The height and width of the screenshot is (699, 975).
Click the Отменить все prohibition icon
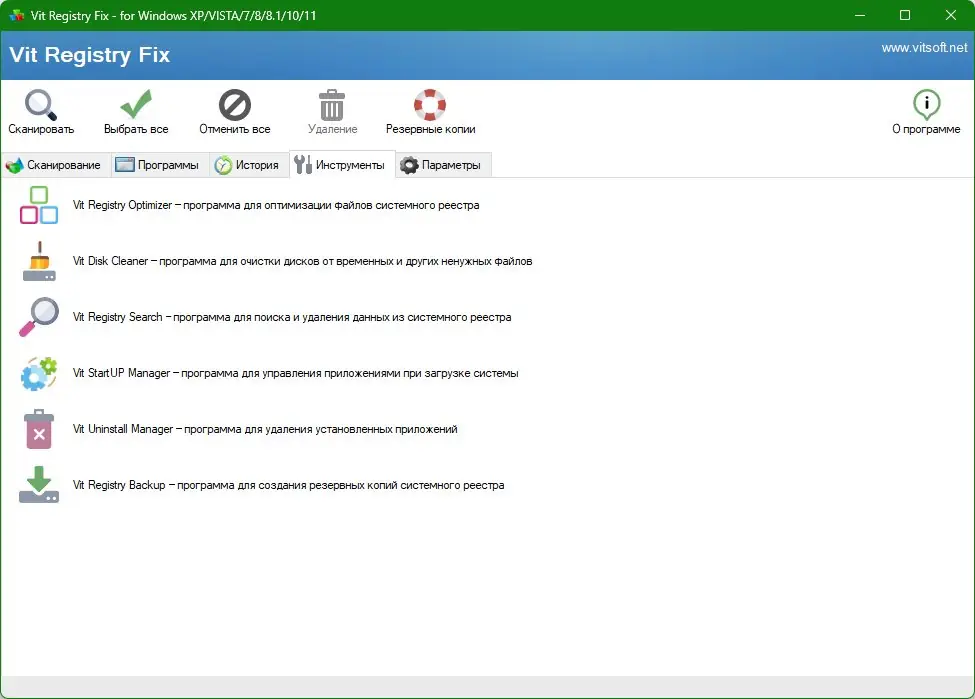234,104
